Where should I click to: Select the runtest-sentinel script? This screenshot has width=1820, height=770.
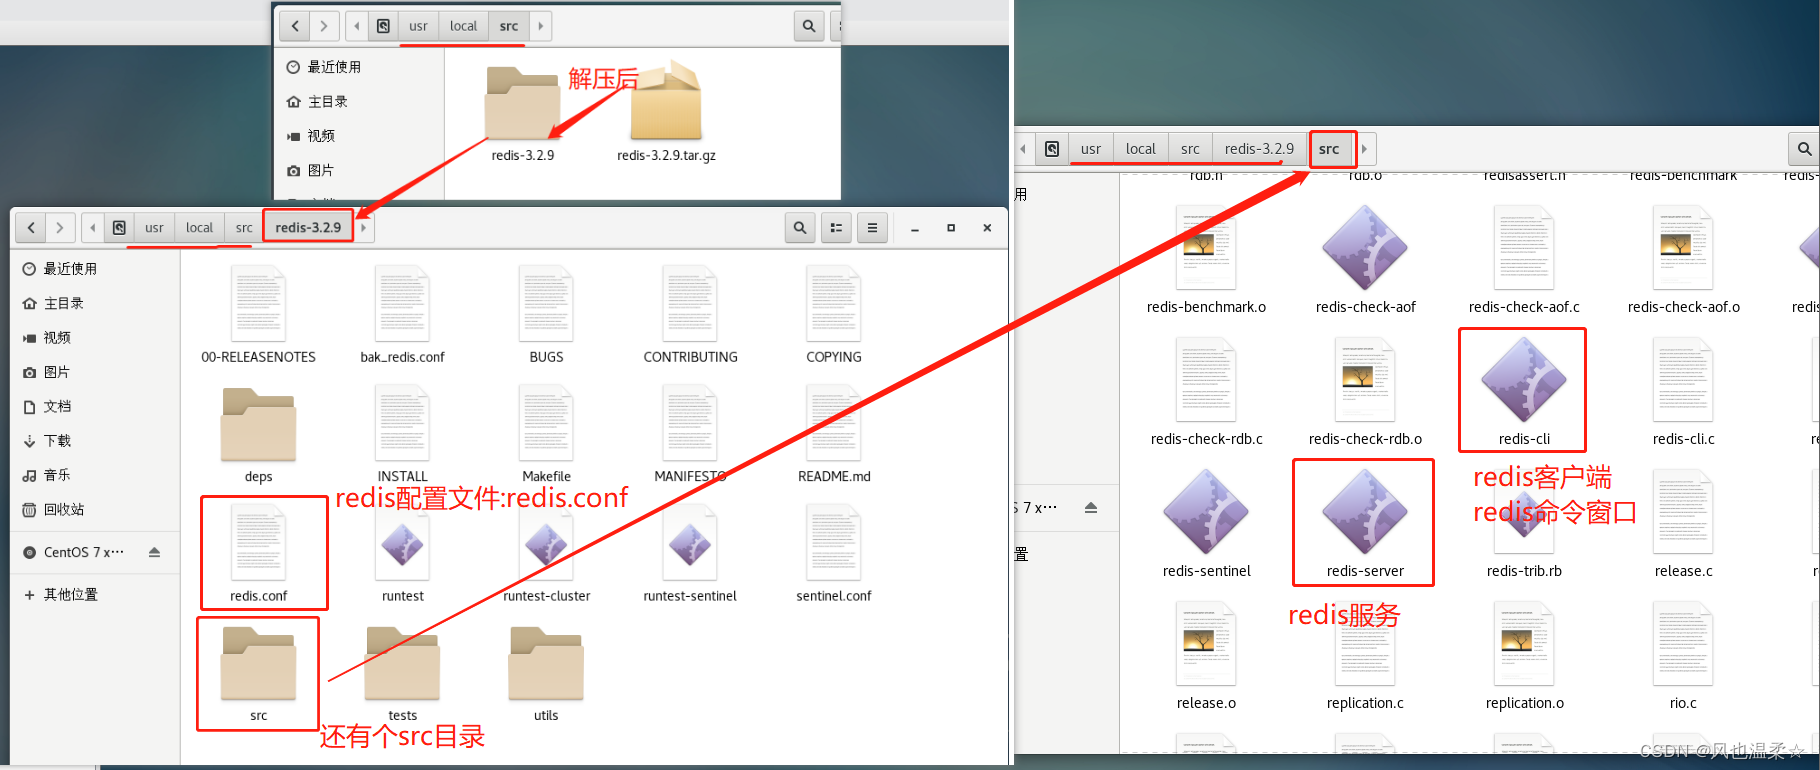[690, 552]
